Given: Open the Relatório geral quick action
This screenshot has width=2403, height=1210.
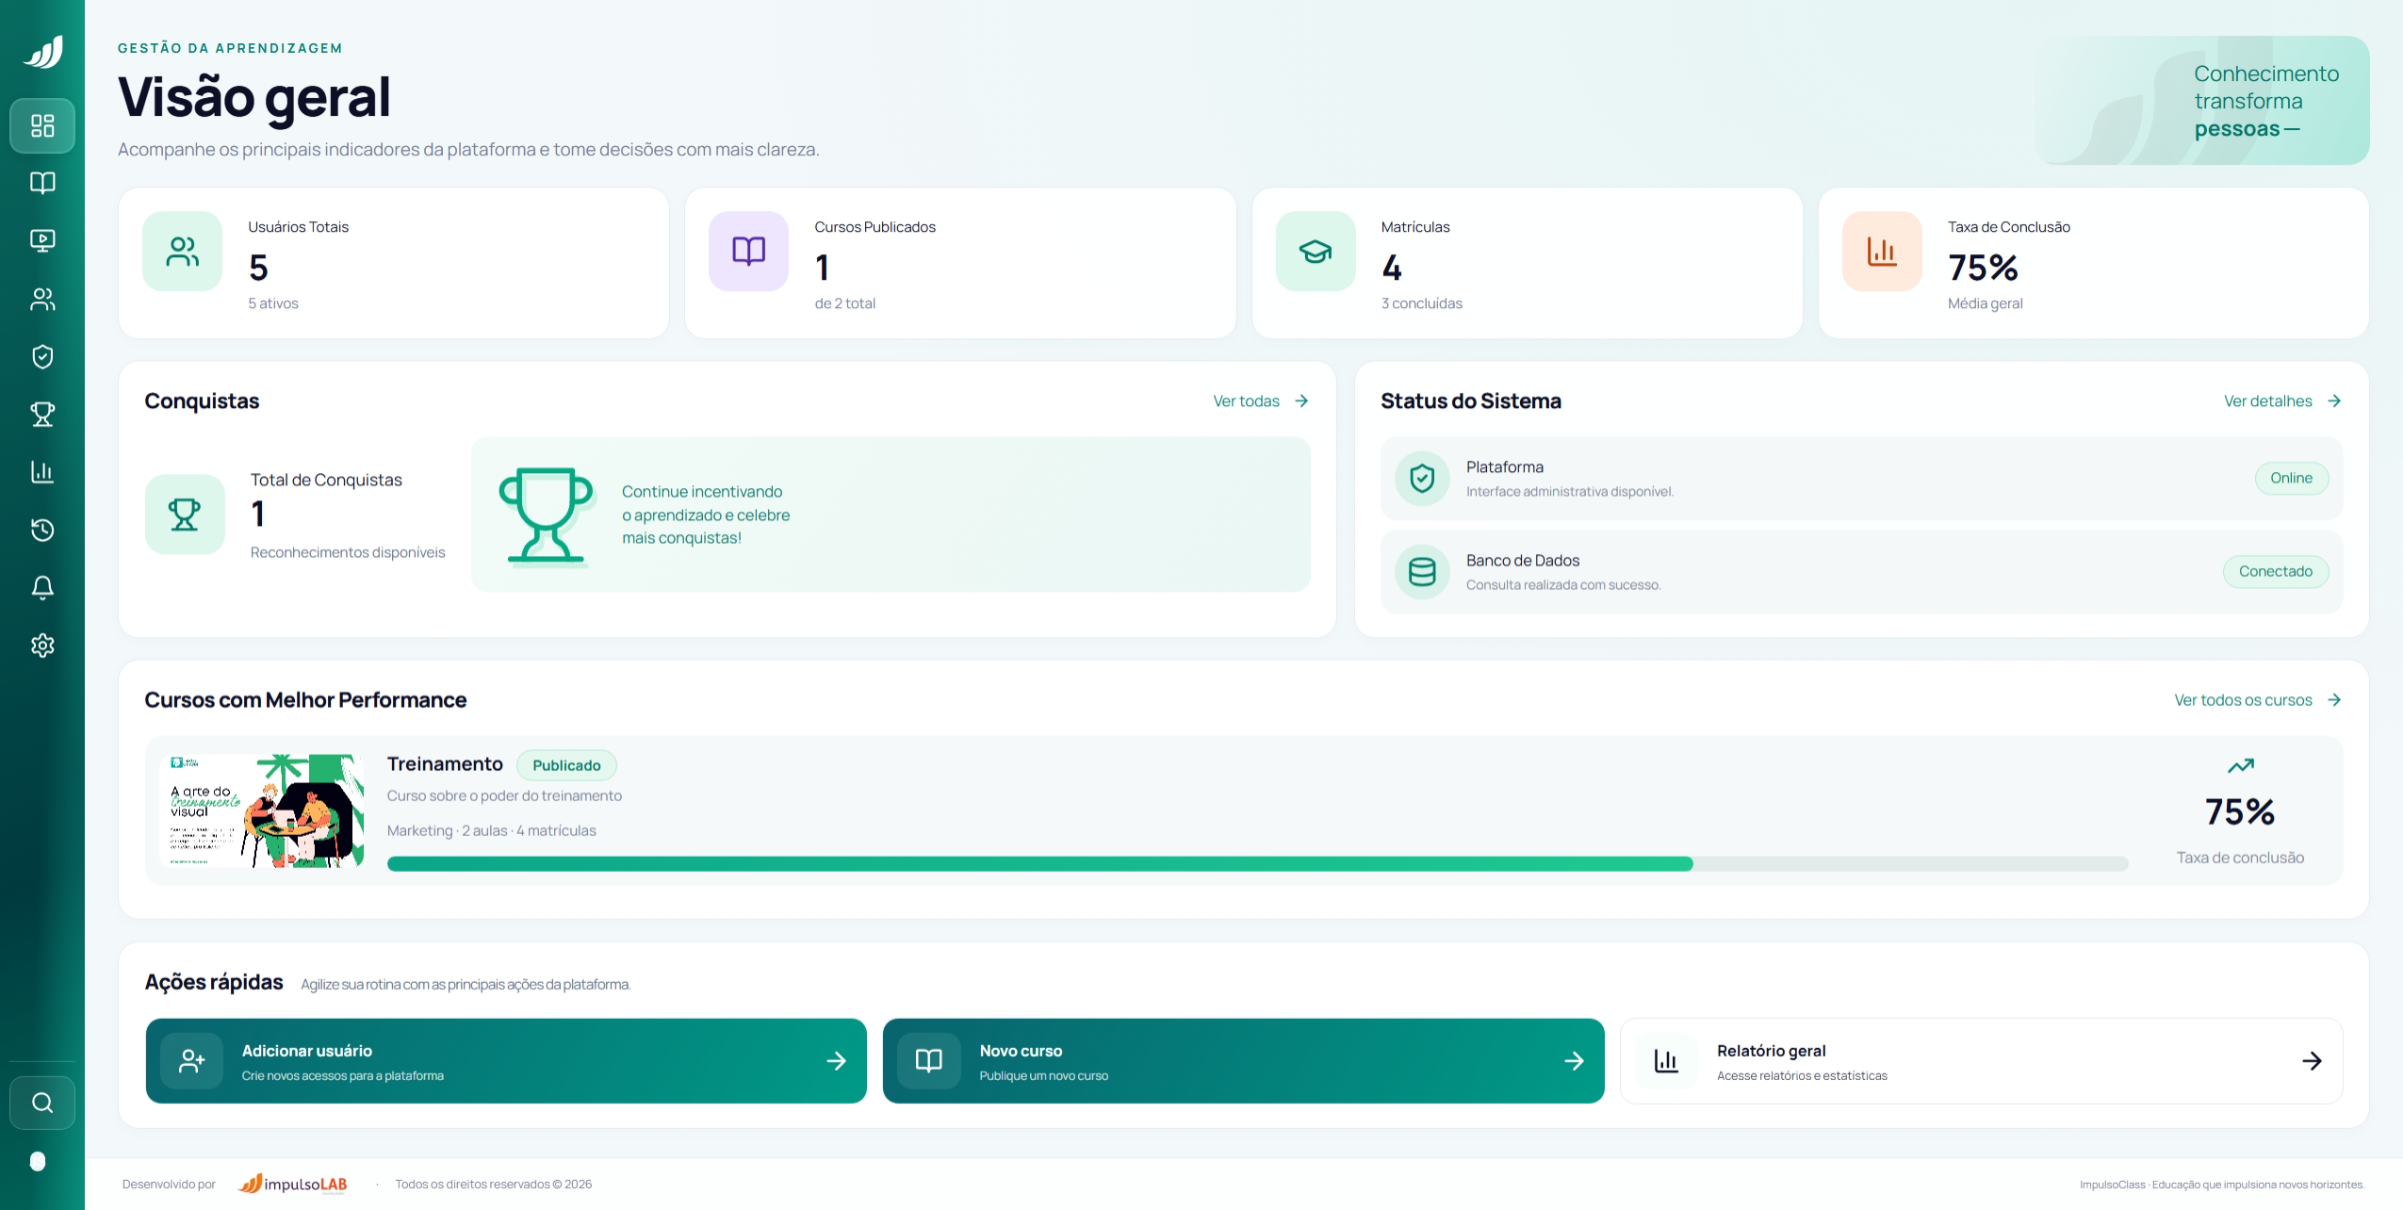Looking at the screenshot, I should click(1981, 1061).
